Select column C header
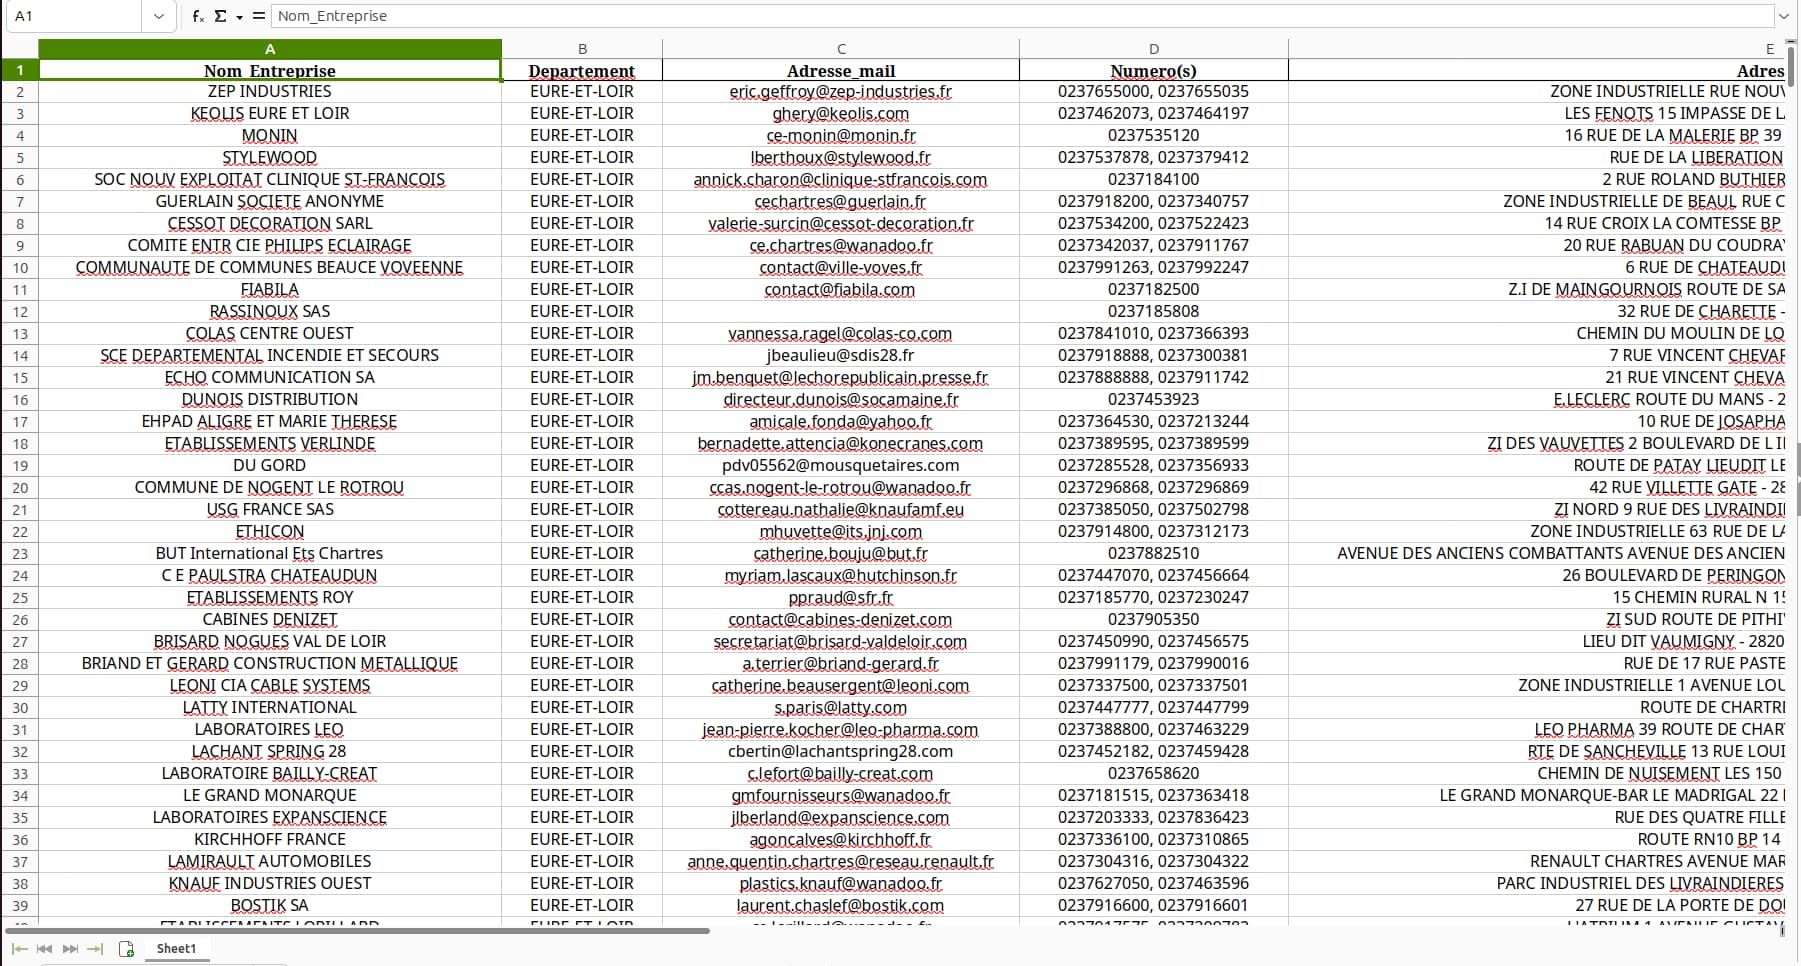 [x=841, y=49]
